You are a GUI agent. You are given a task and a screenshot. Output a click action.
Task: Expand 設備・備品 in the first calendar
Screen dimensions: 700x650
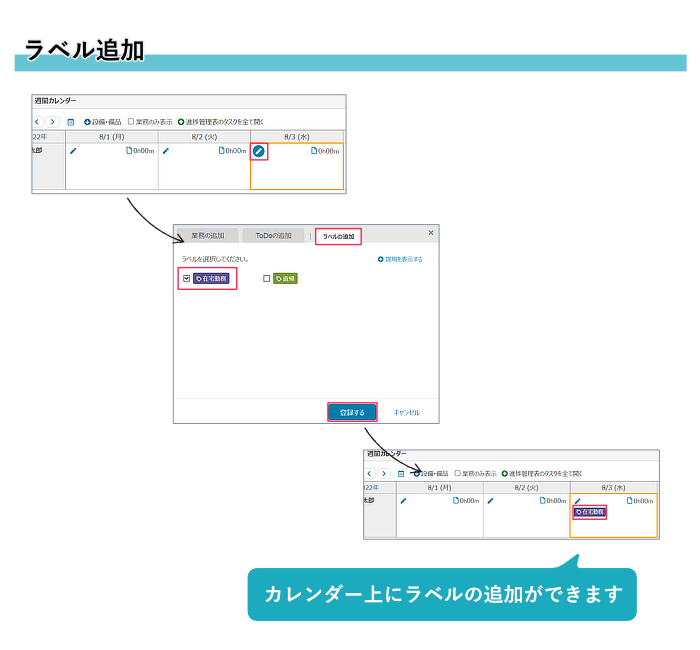coord(87,122)
